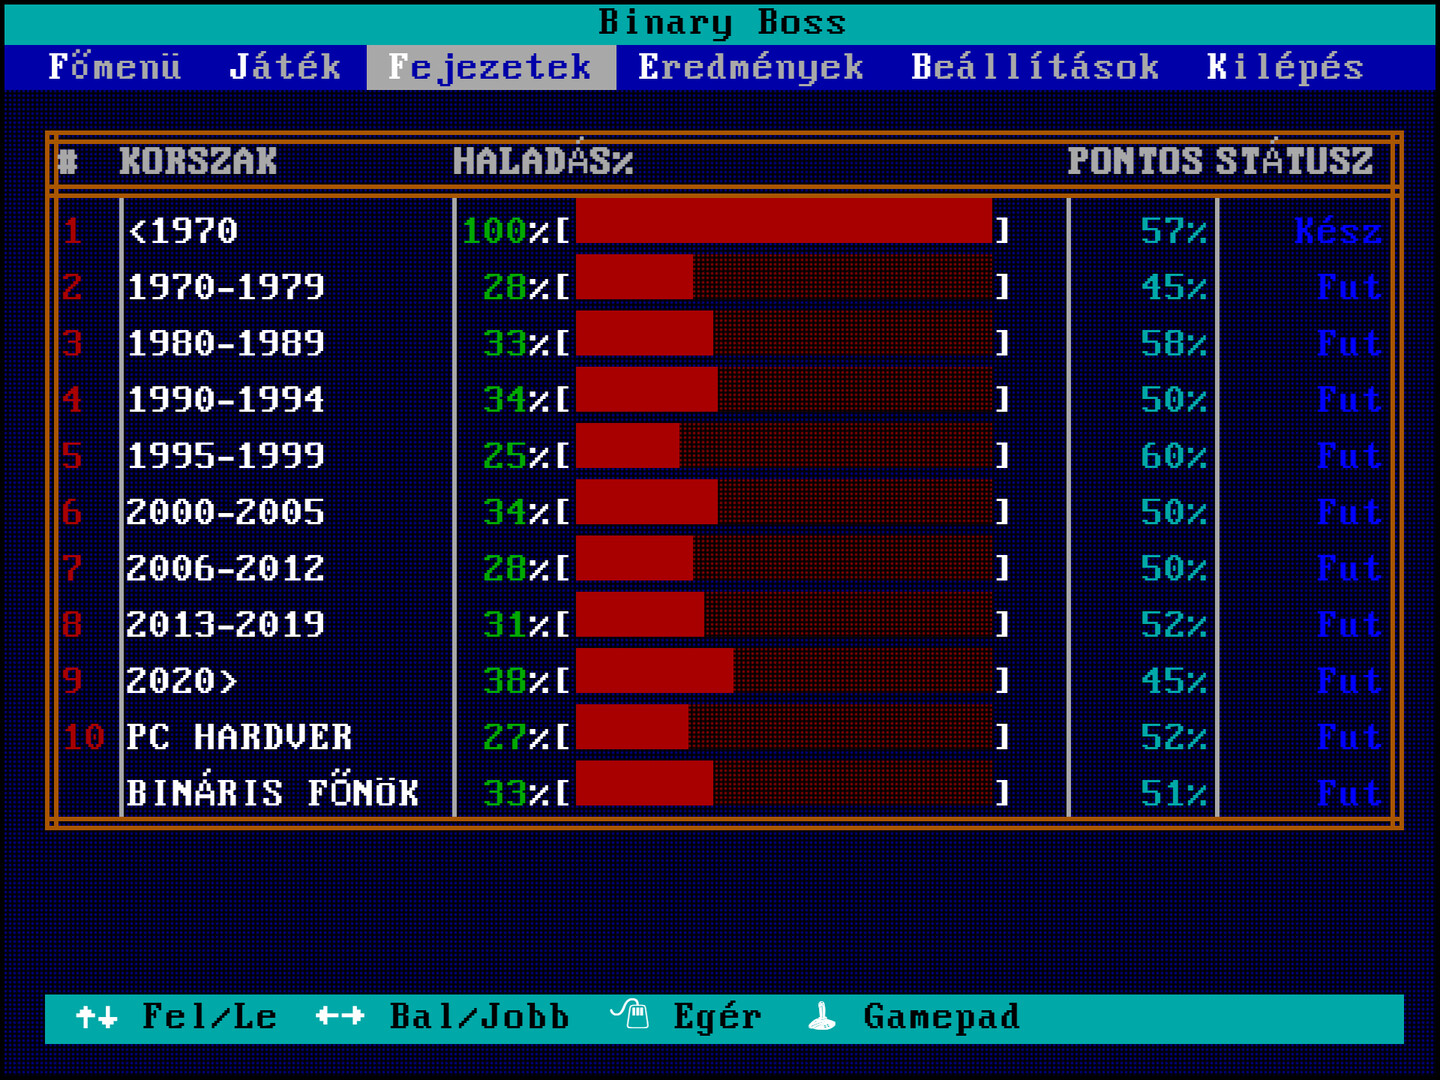Click the mouse icon beside Egér
Image resolution: width=1440 pixels, height=1080 pixels.
point(630,1016)
